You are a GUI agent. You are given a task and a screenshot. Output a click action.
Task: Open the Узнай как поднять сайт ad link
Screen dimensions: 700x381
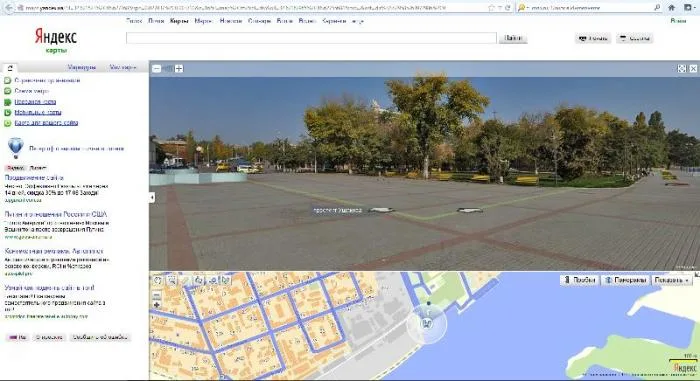pyautogui.click(x=50, y=288)
